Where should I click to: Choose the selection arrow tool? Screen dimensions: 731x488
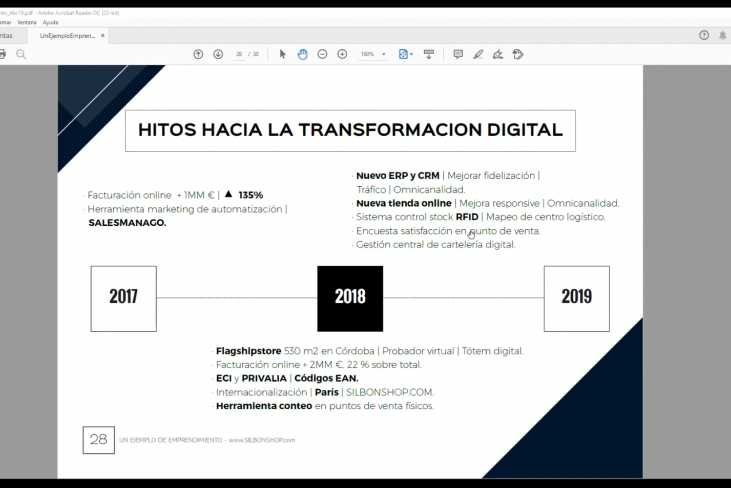282,54
